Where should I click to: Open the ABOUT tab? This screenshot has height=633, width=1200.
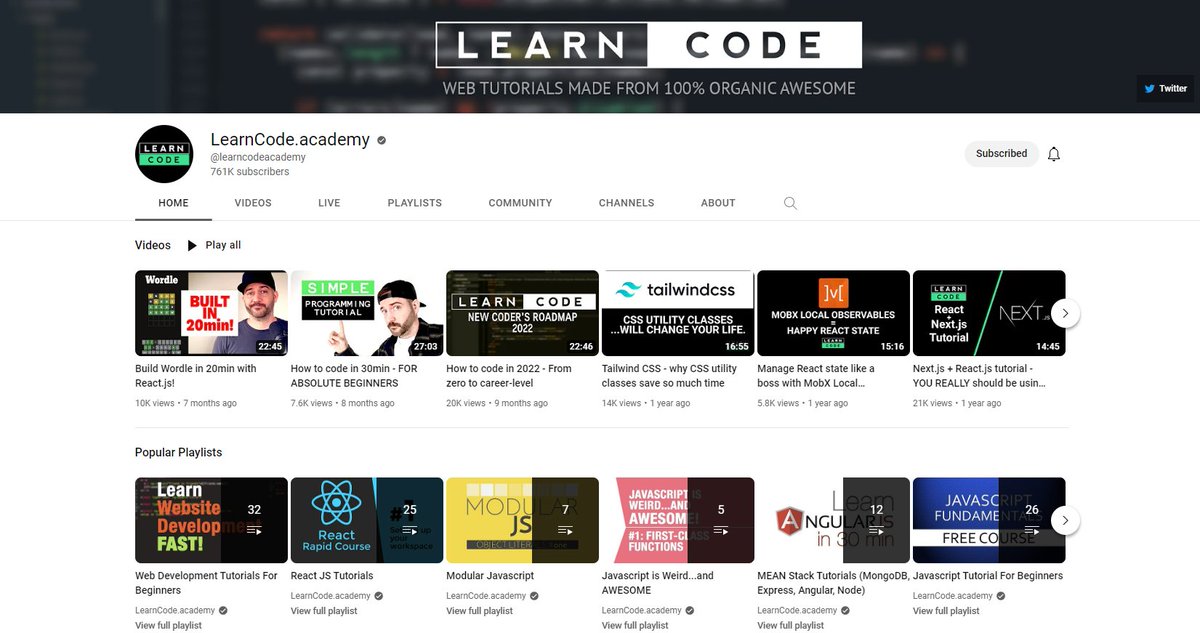[x=718, y=203]
